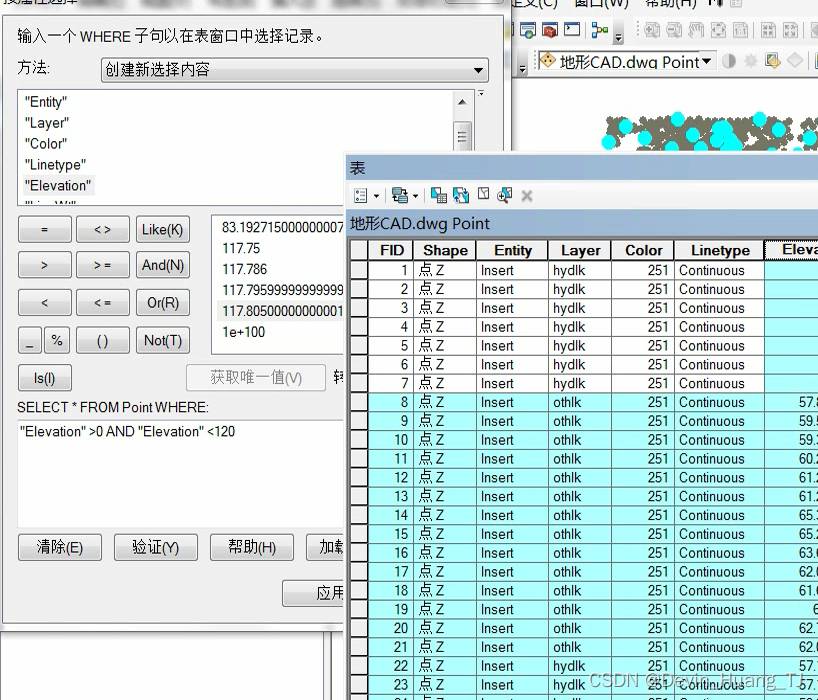Click the Zoom Whole Page icon
The height and width of the screenshot is (700, 818).
point(718,30)
